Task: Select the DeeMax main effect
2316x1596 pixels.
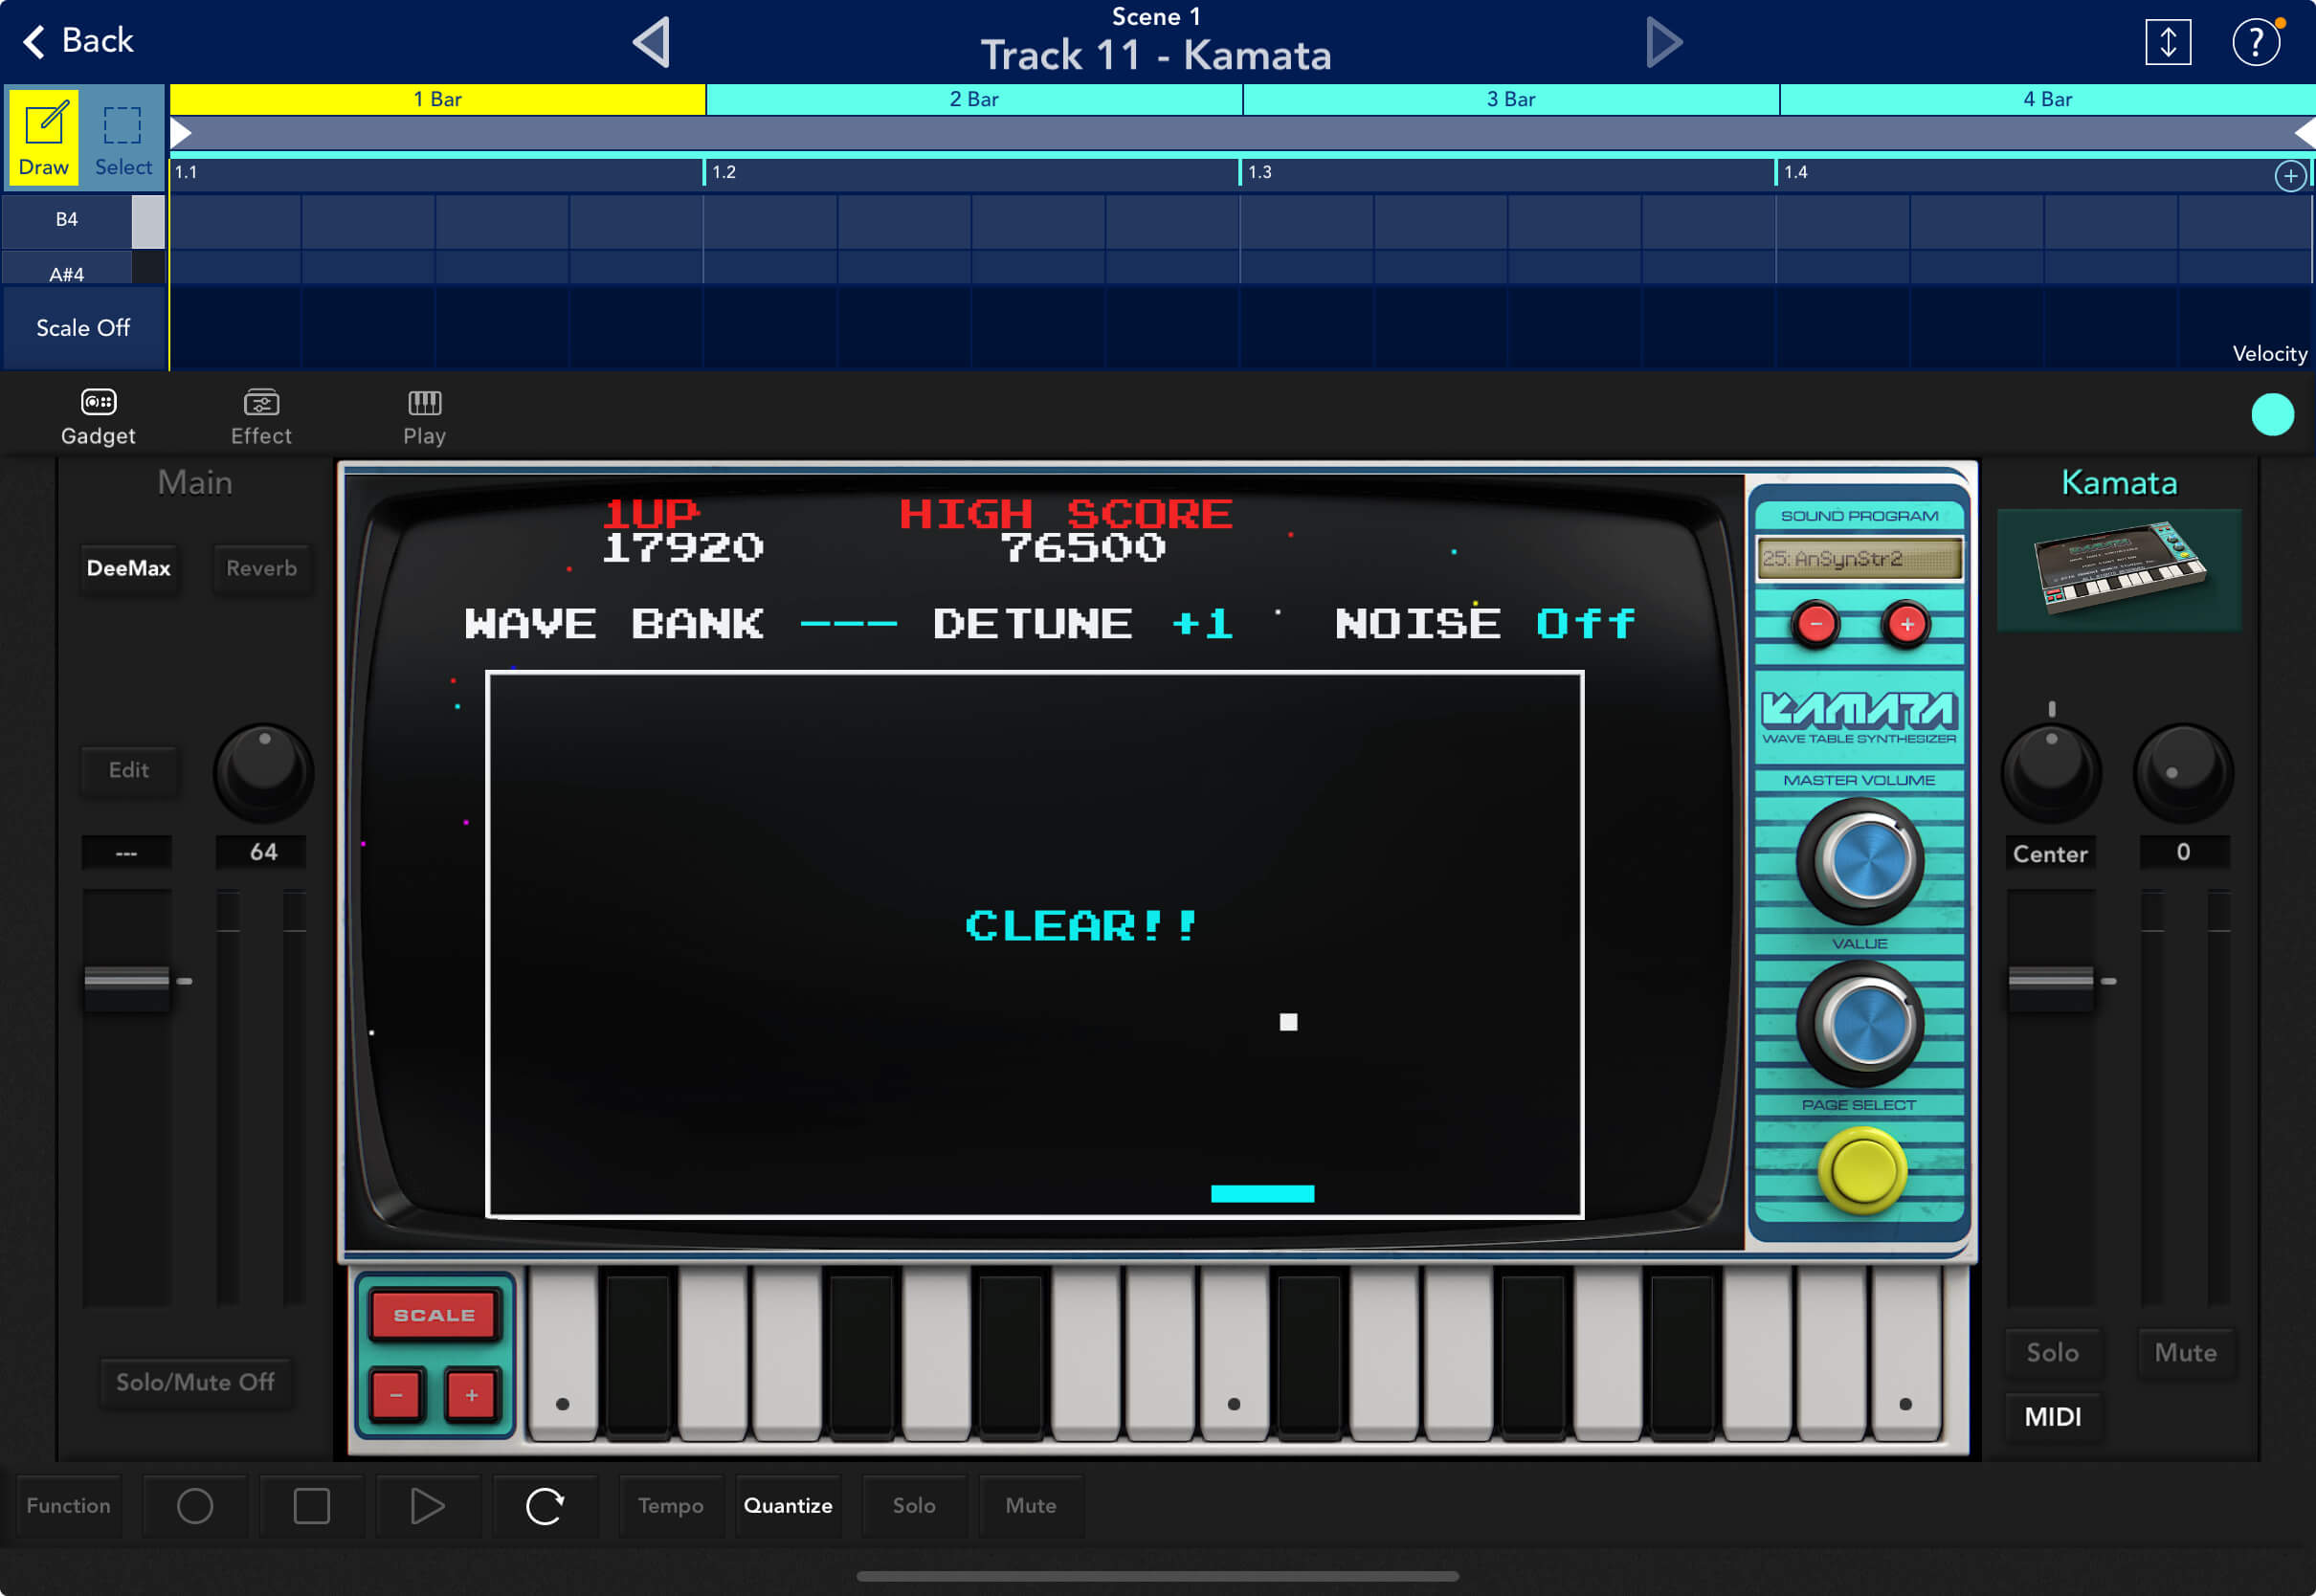Action: [x=129, y=568]
